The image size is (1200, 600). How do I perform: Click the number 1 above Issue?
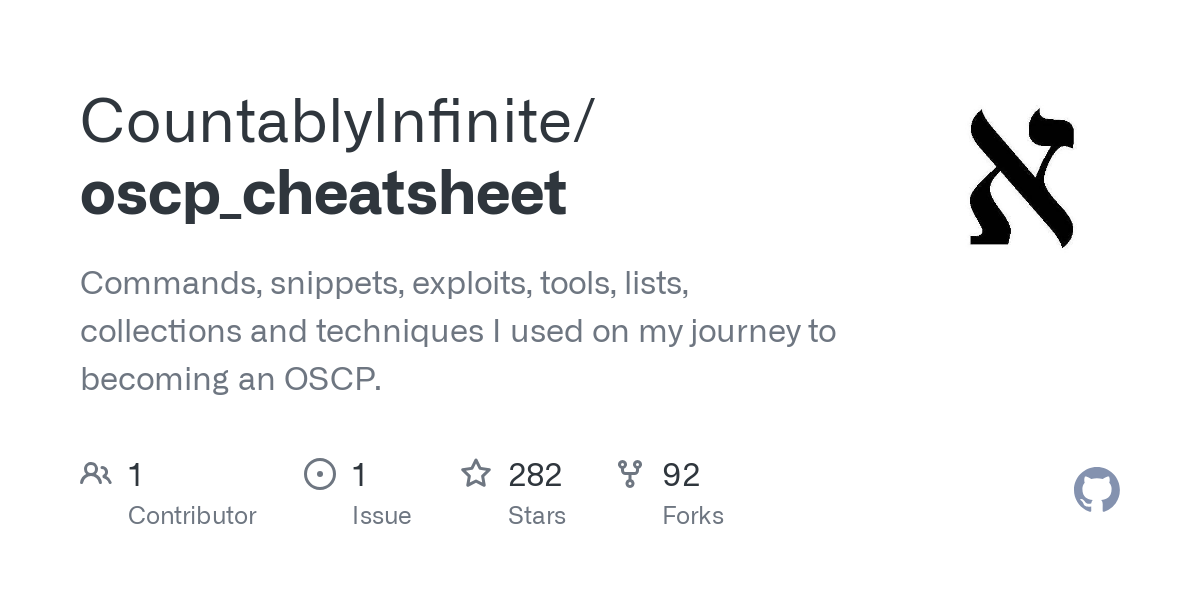[x=360, y=475]
